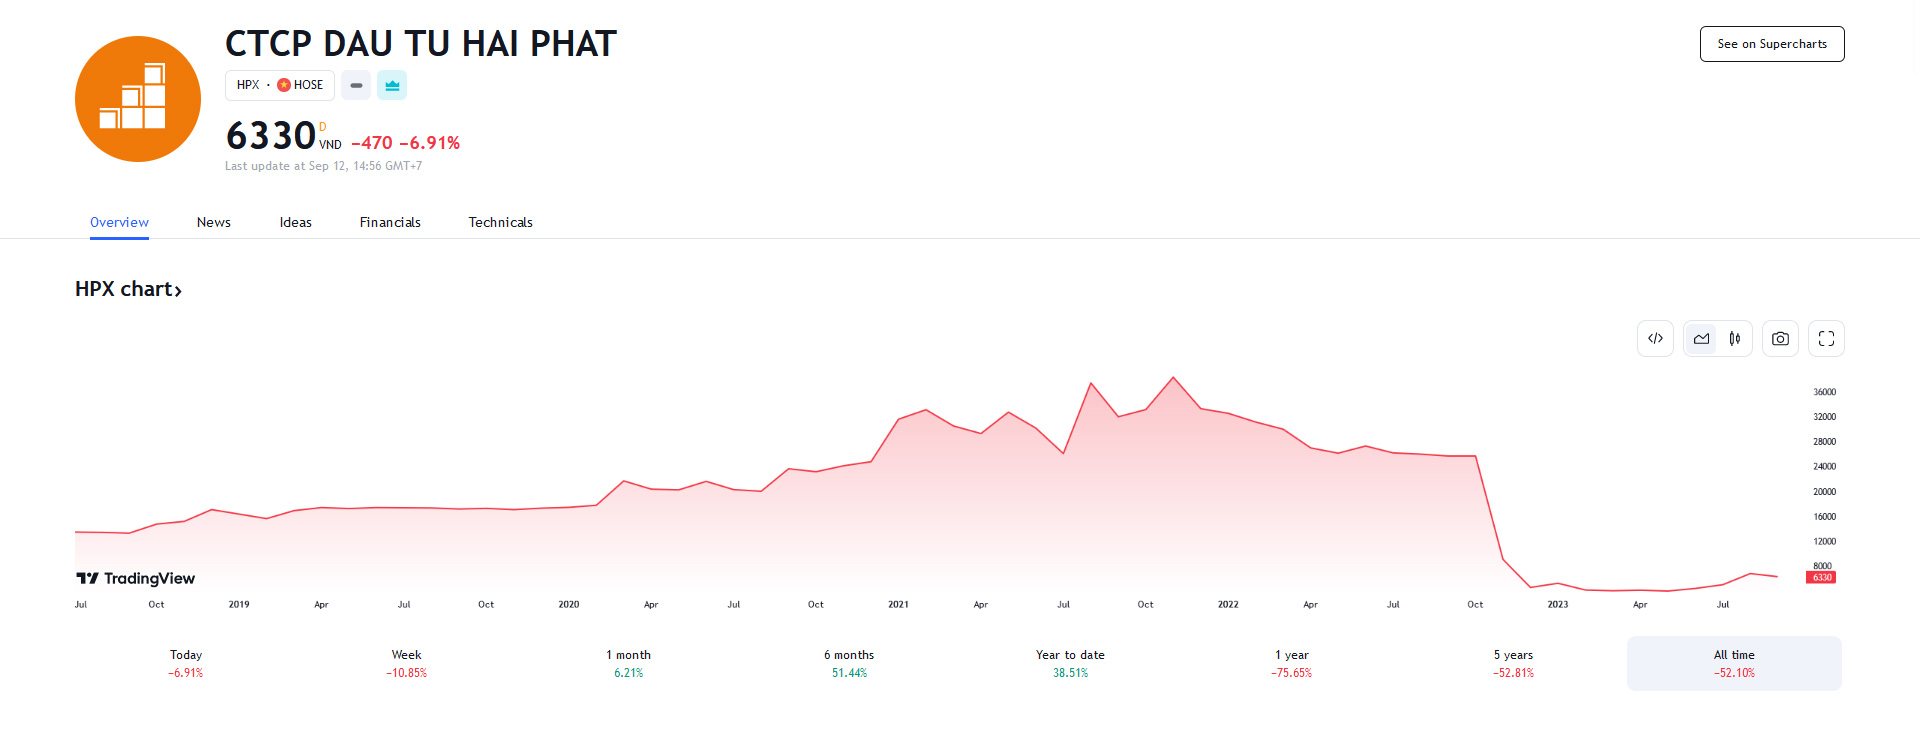Select the 1 year performance period

coord(1290,663)
